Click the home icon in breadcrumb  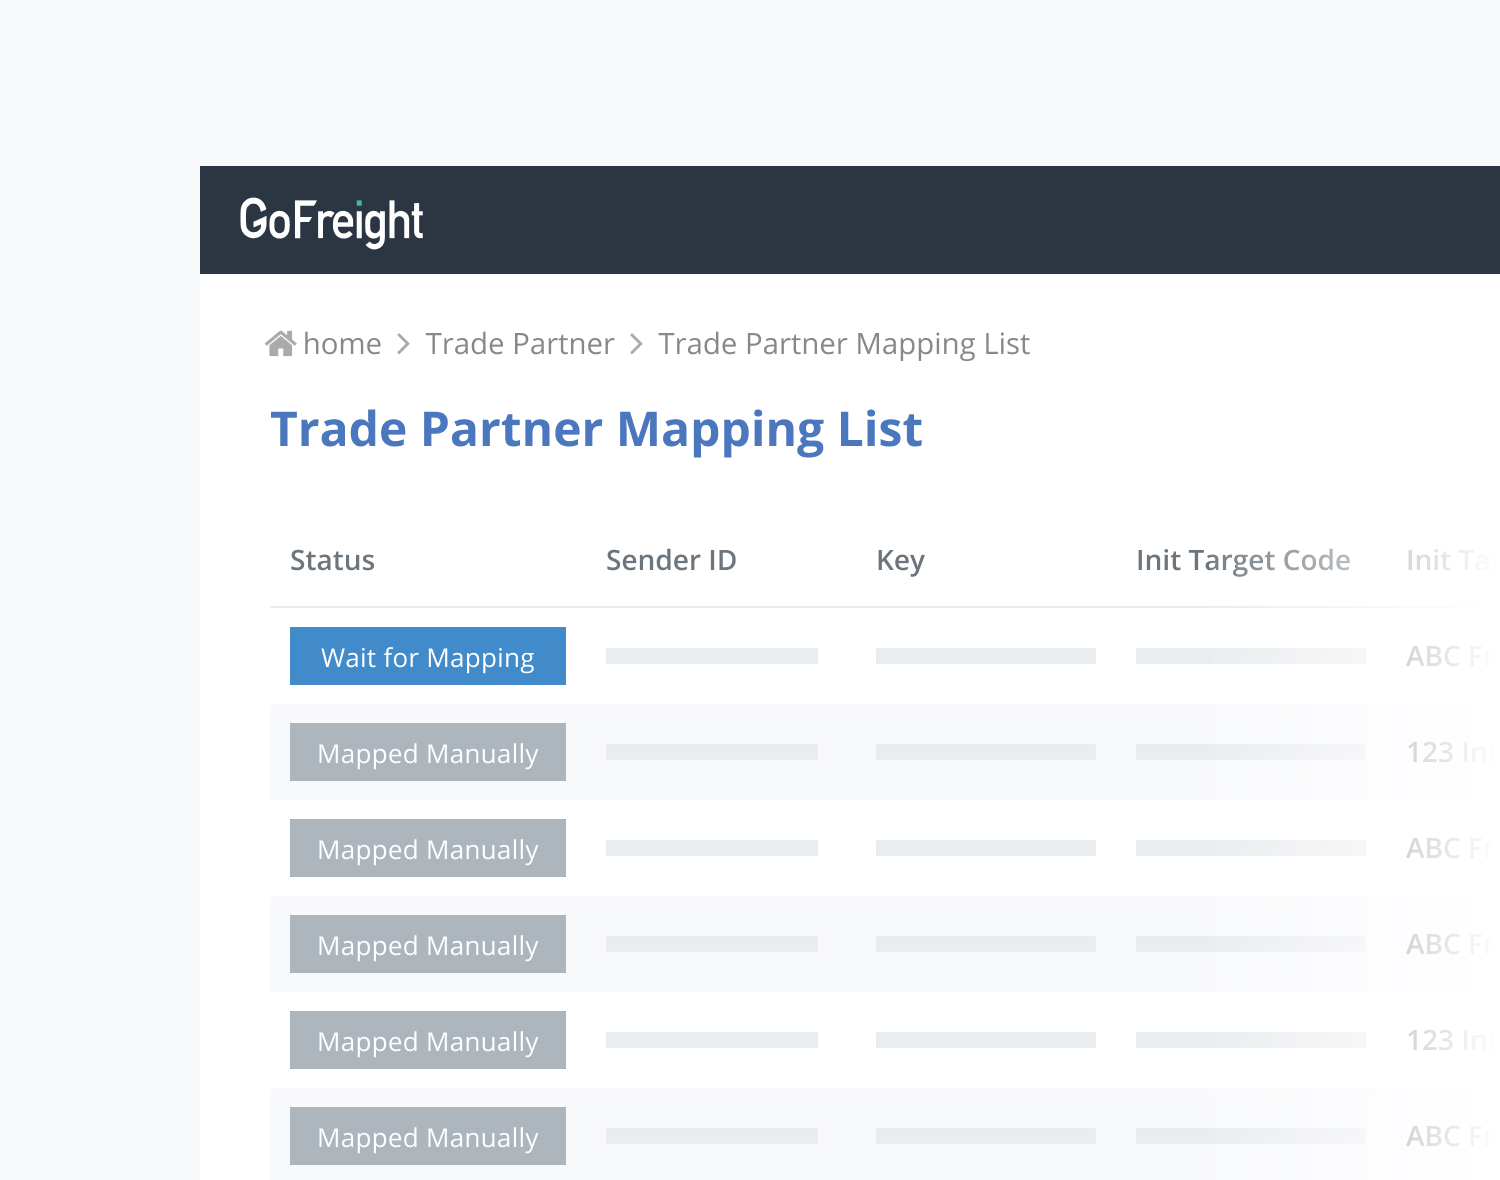point(280,344)
